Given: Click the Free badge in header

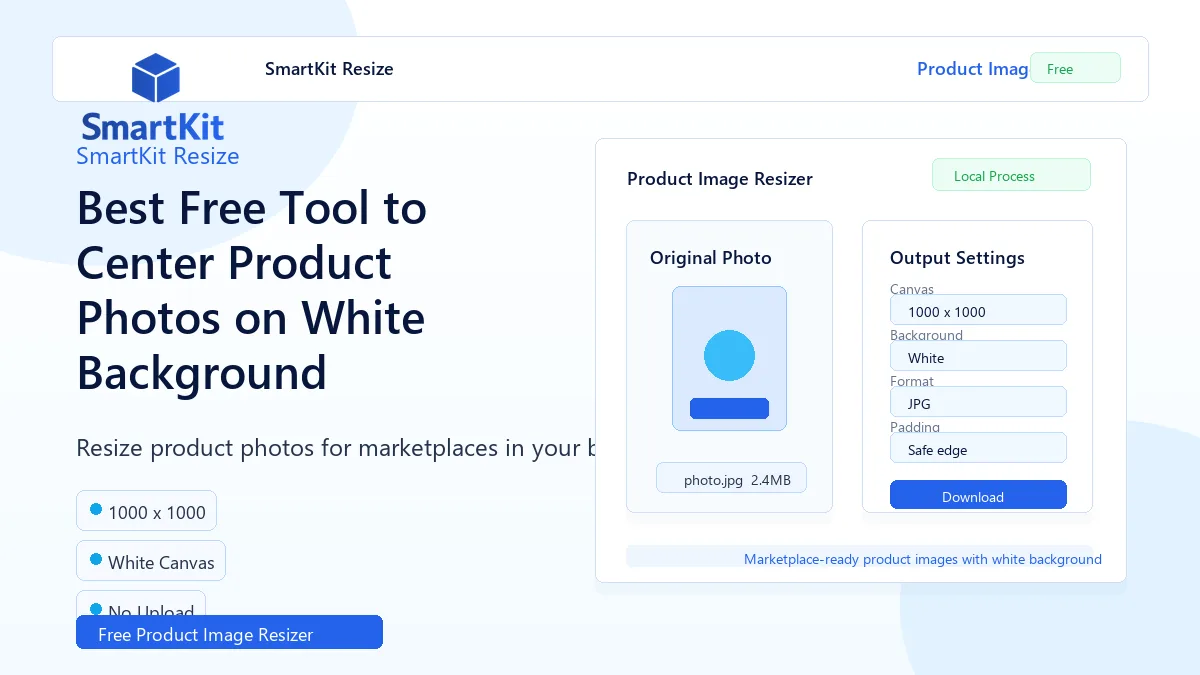Looking at the screenshot, I should 1075,68.
